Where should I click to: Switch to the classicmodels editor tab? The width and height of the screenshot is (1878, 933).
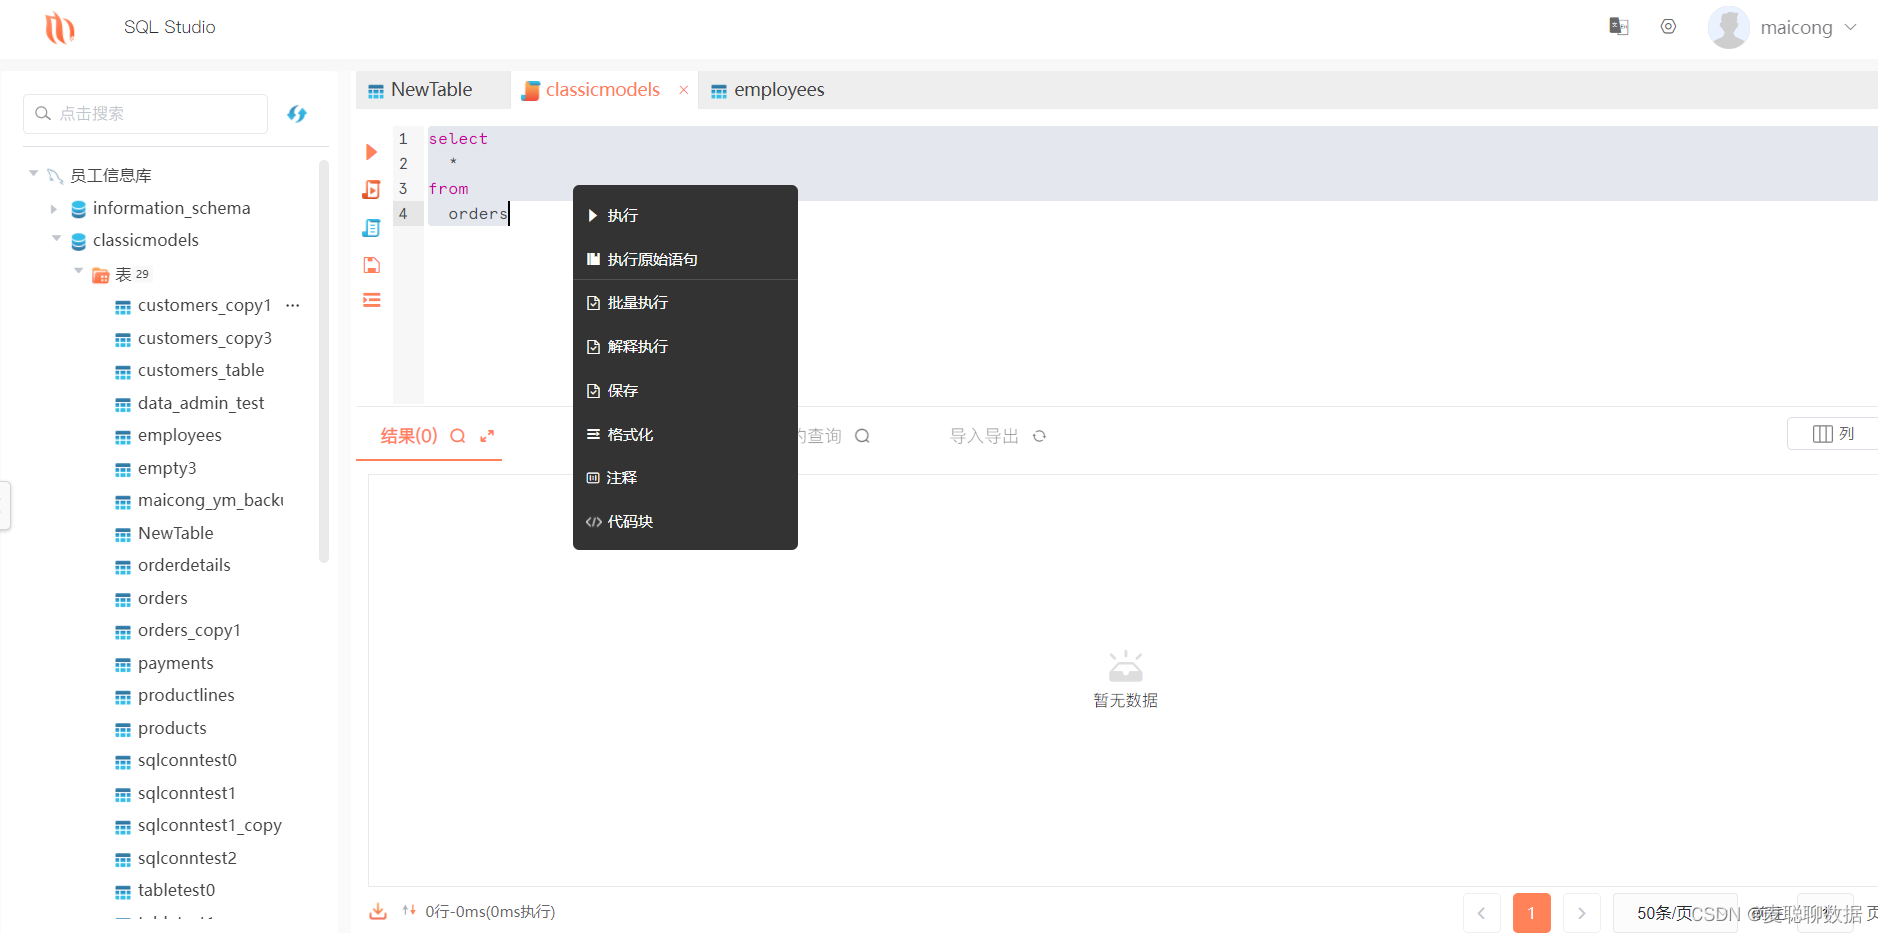602,90
